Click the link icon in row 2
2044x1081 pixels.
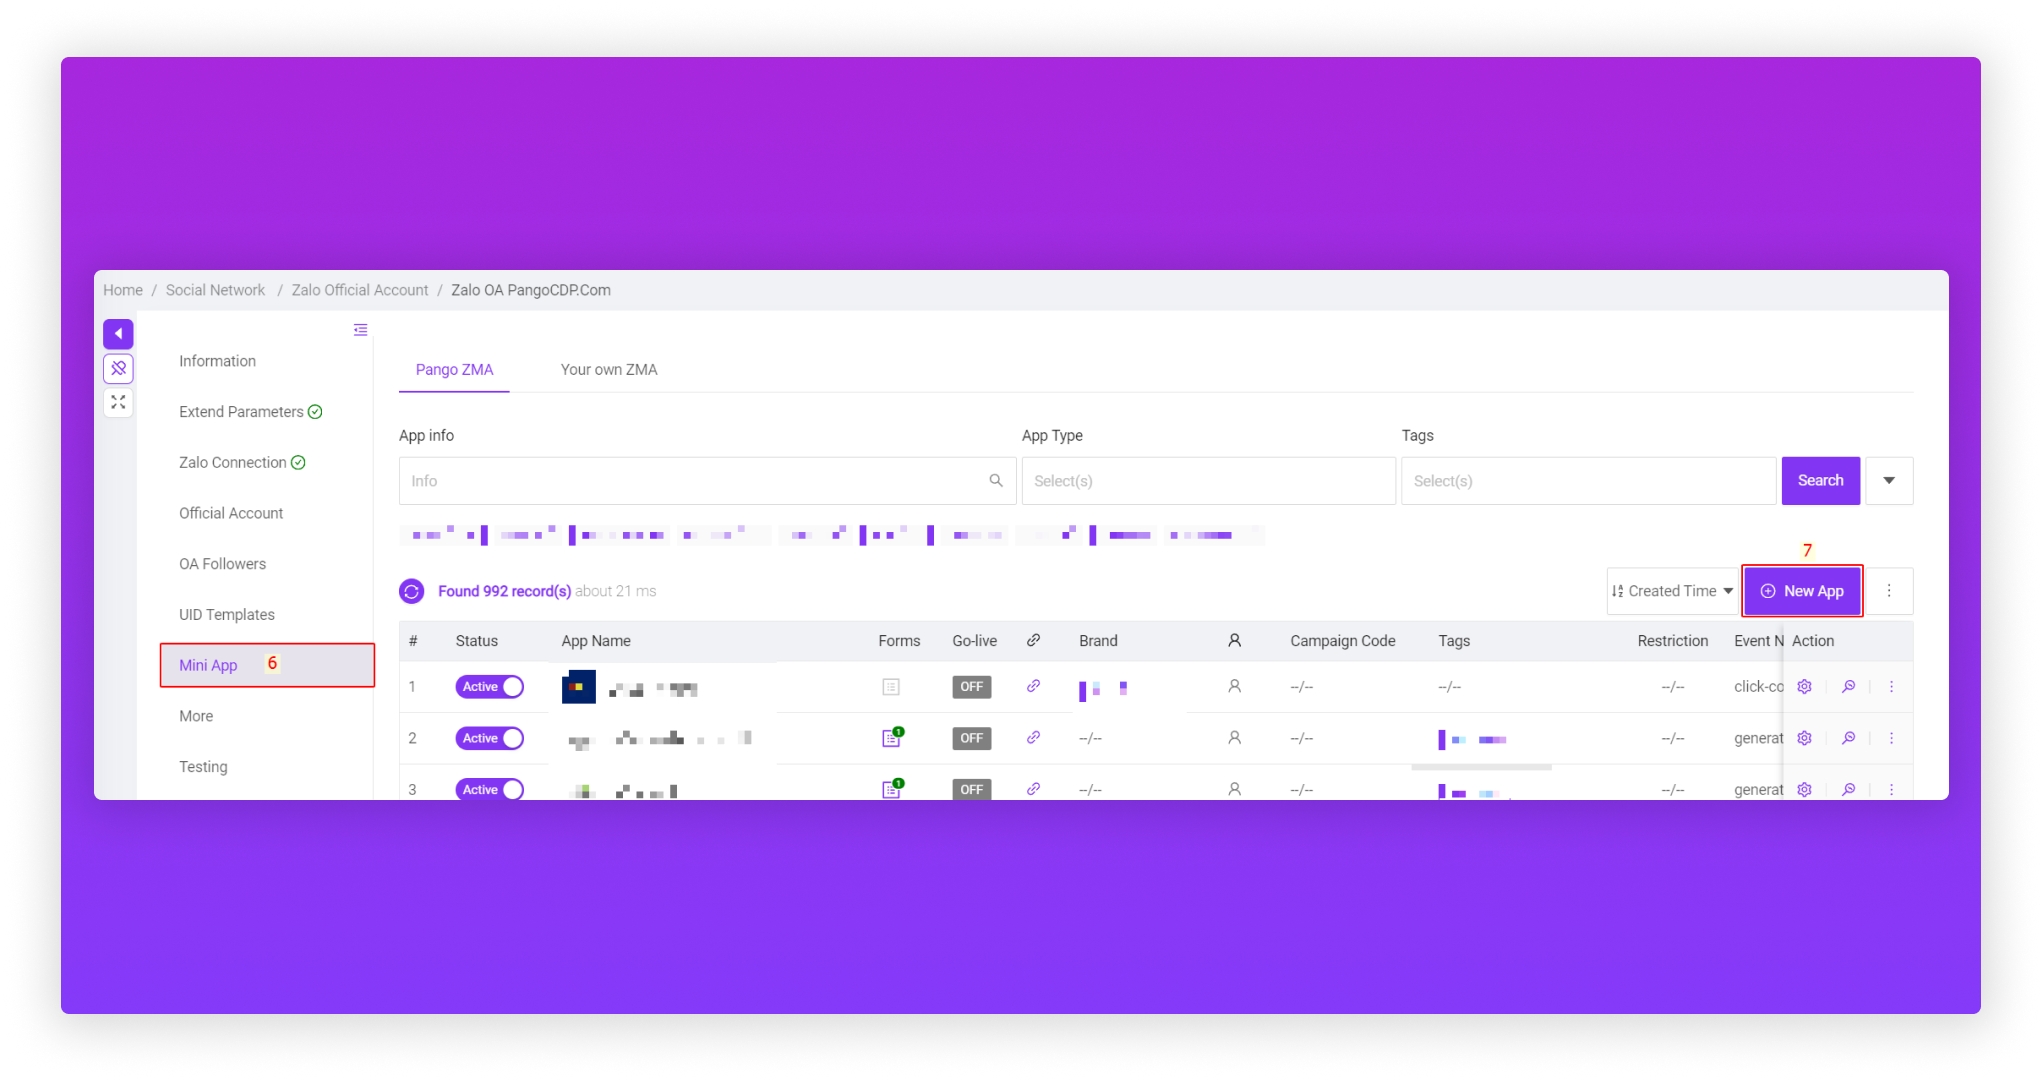coord(1033,738)
